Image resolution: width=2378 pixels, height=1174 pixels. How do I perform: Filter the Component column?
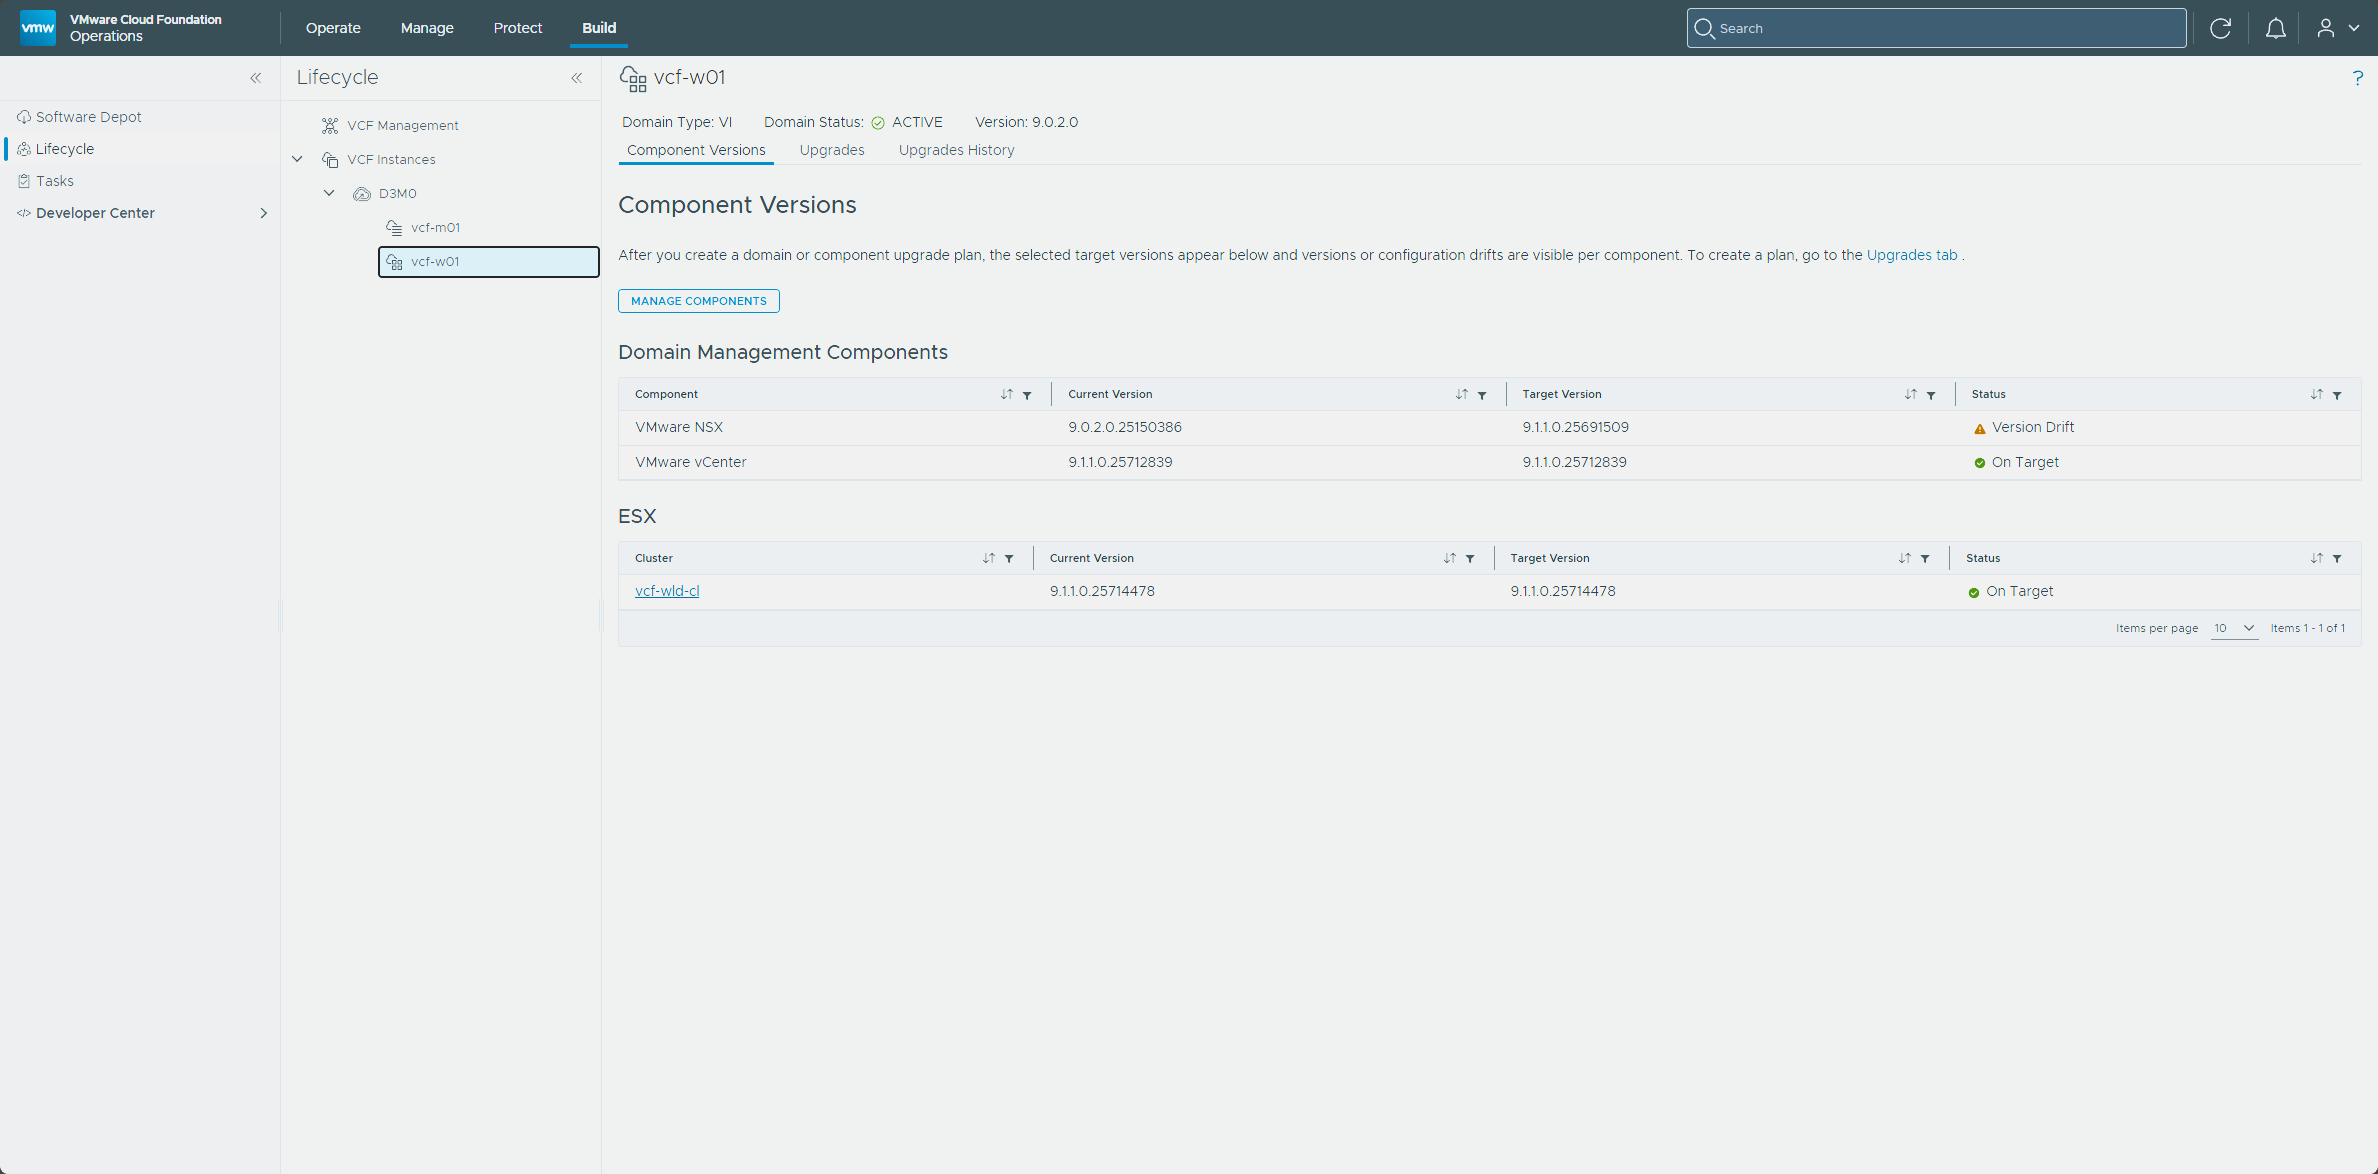(1027, 395)
